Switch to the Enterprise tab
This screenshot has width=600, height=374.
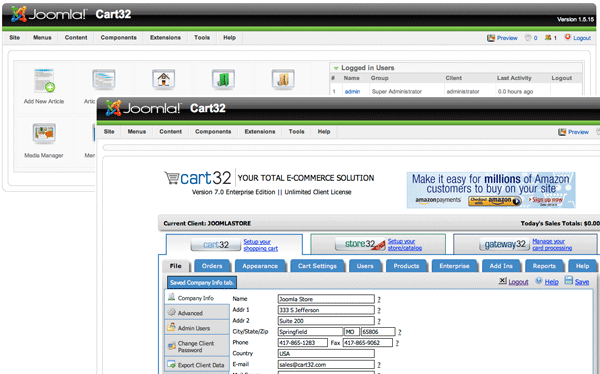pyautogui.click(x=455, y=266)
